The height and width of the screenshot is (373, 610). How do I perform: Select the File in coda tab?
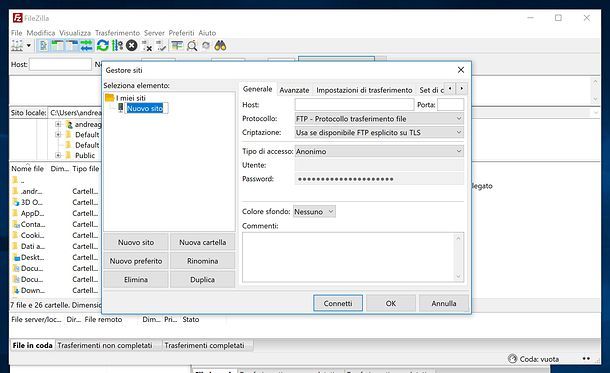click(32, 345)
